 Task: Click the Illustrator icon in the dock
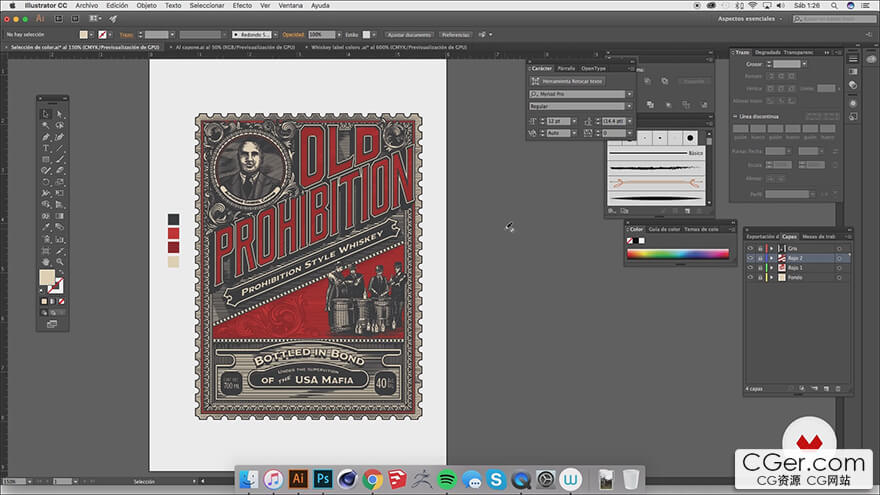[297, 479]
